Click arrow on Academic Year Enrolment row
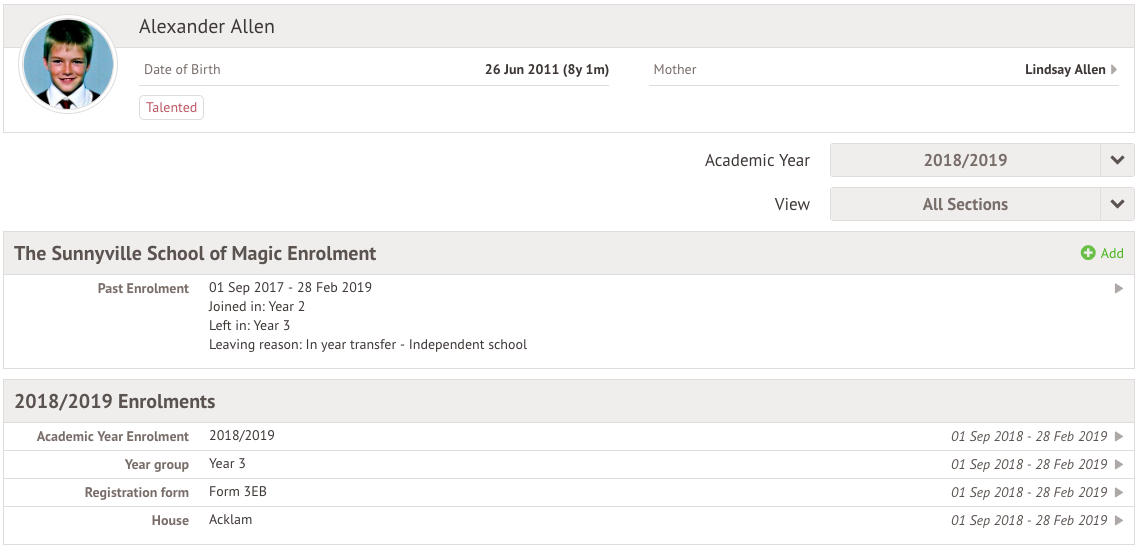 pyautogui.click(x=1119, y=437)
